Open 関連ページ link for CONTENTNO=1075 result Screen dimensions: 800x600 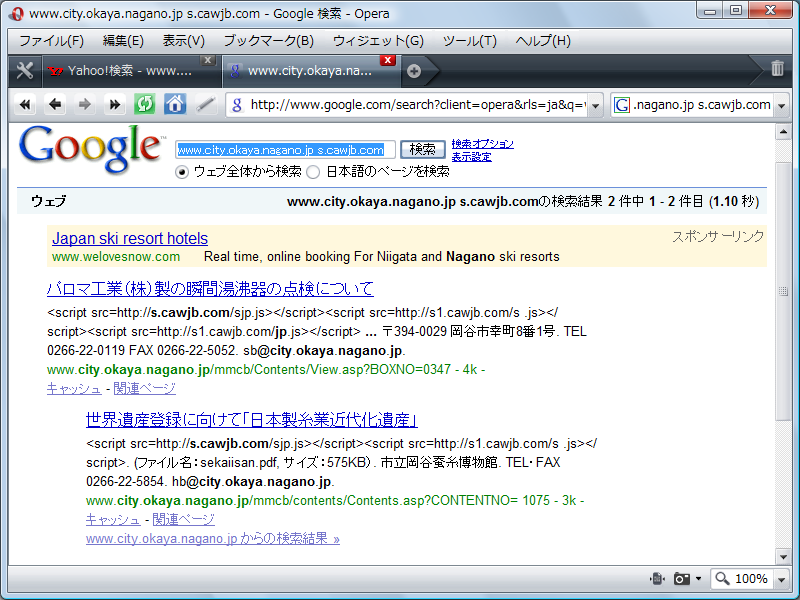pos(184,520)
